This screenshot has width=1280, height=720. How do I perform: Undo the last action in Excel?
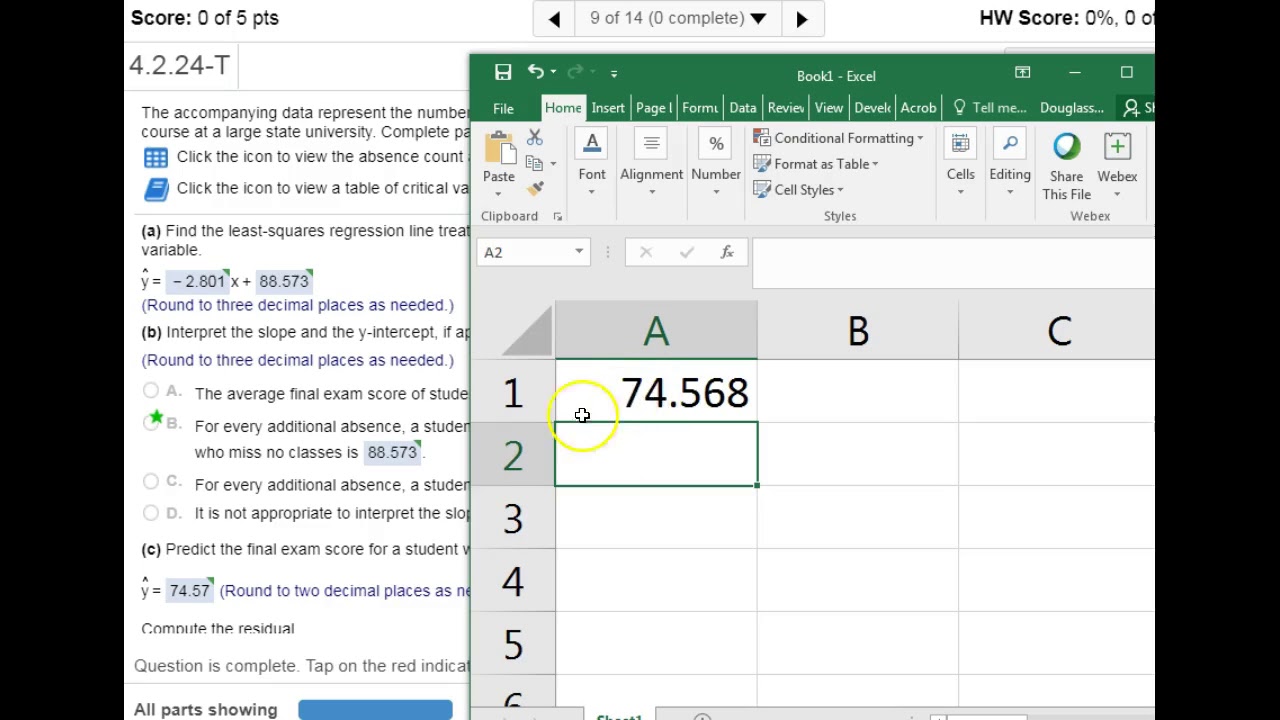(x=536, y=71)
